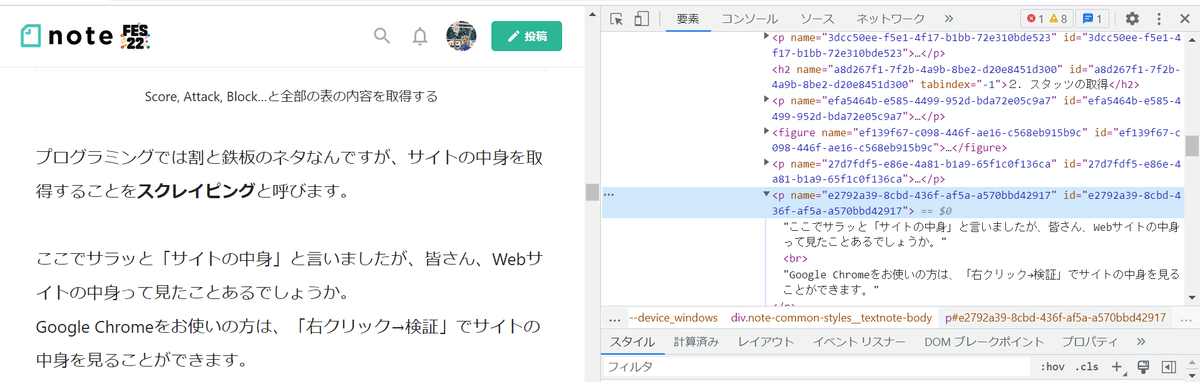The height and width of the screenshot is (382, 1200).
Task: Expand the p element efa5464b
Action: tap(767, 100)
